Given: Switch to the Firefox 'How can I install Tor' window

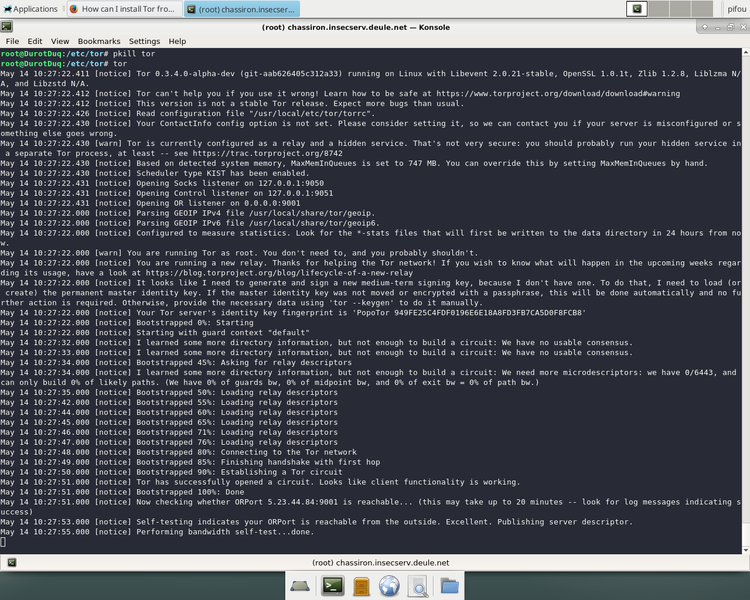Looking at the screenshot, I should click(123, 8).
